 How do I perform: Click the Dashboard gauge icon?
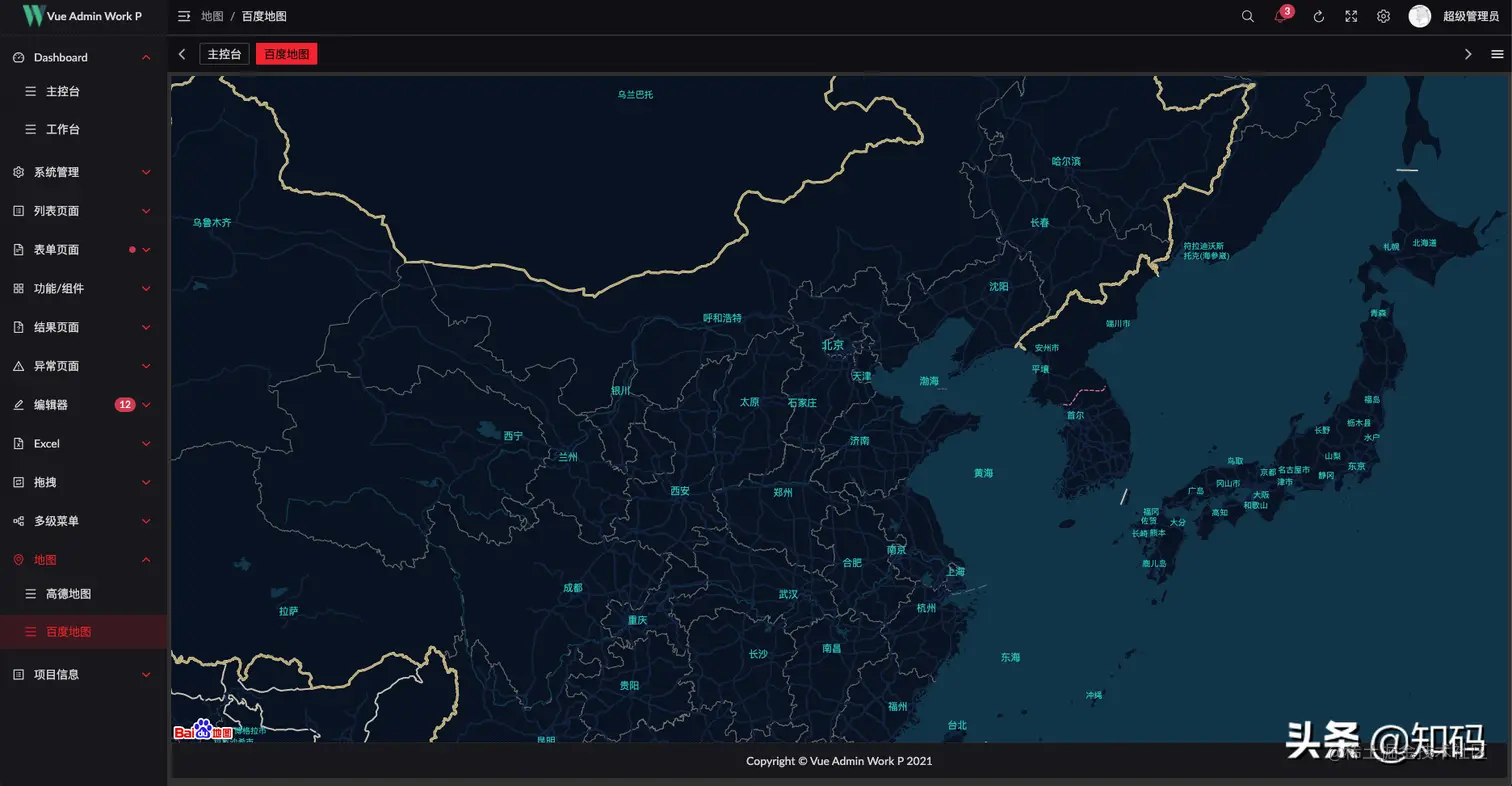coord(18,58)
